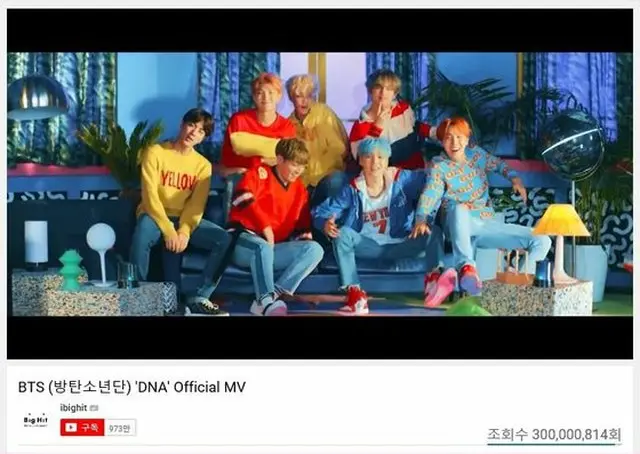Click the dark globe on the right in the video

(573, 146)
